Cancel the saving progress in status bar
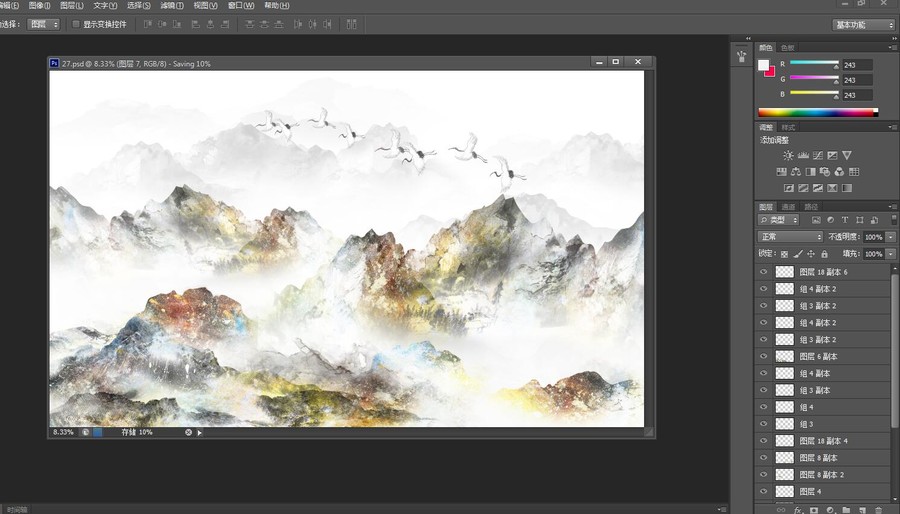The image size is (900, 514). (x=188, y=433)
